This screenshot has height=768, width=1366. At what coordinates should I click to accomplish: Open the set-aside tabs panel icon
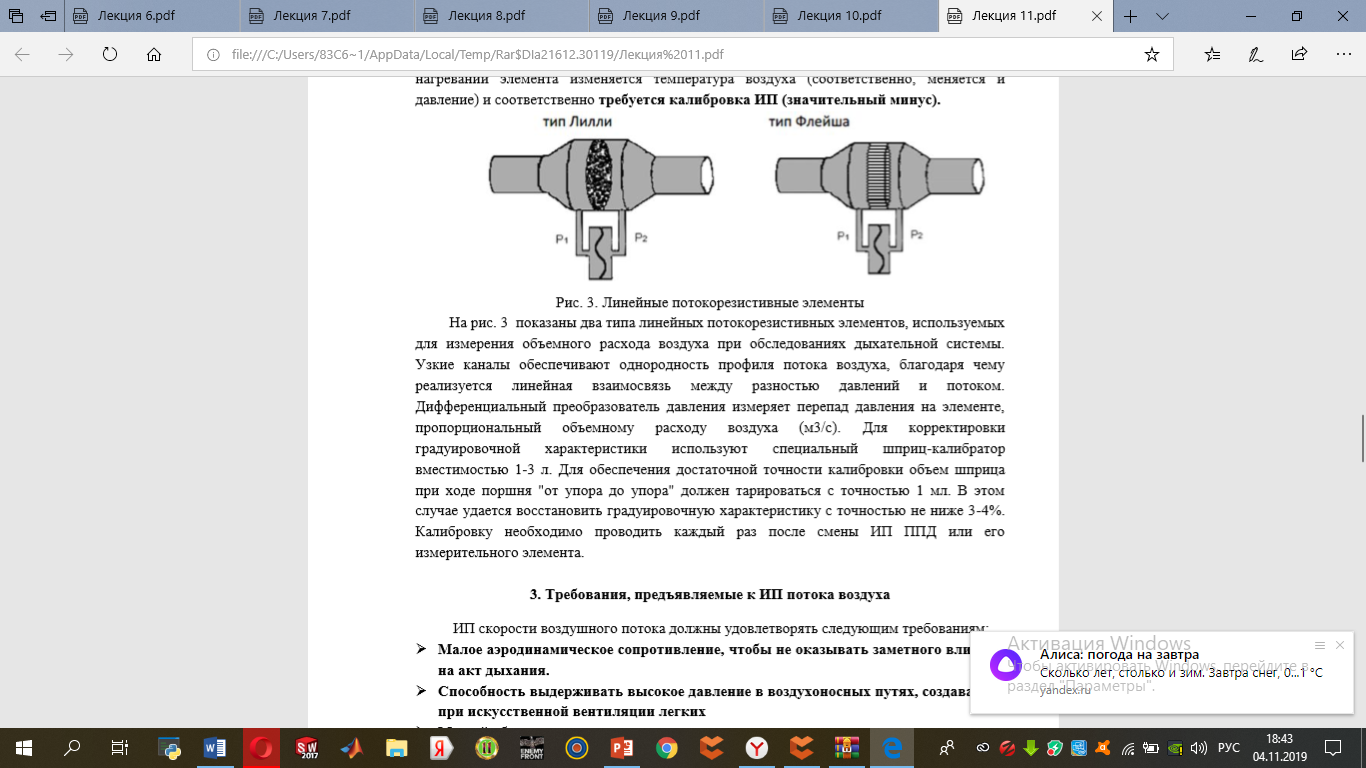(x=15, y=16)
